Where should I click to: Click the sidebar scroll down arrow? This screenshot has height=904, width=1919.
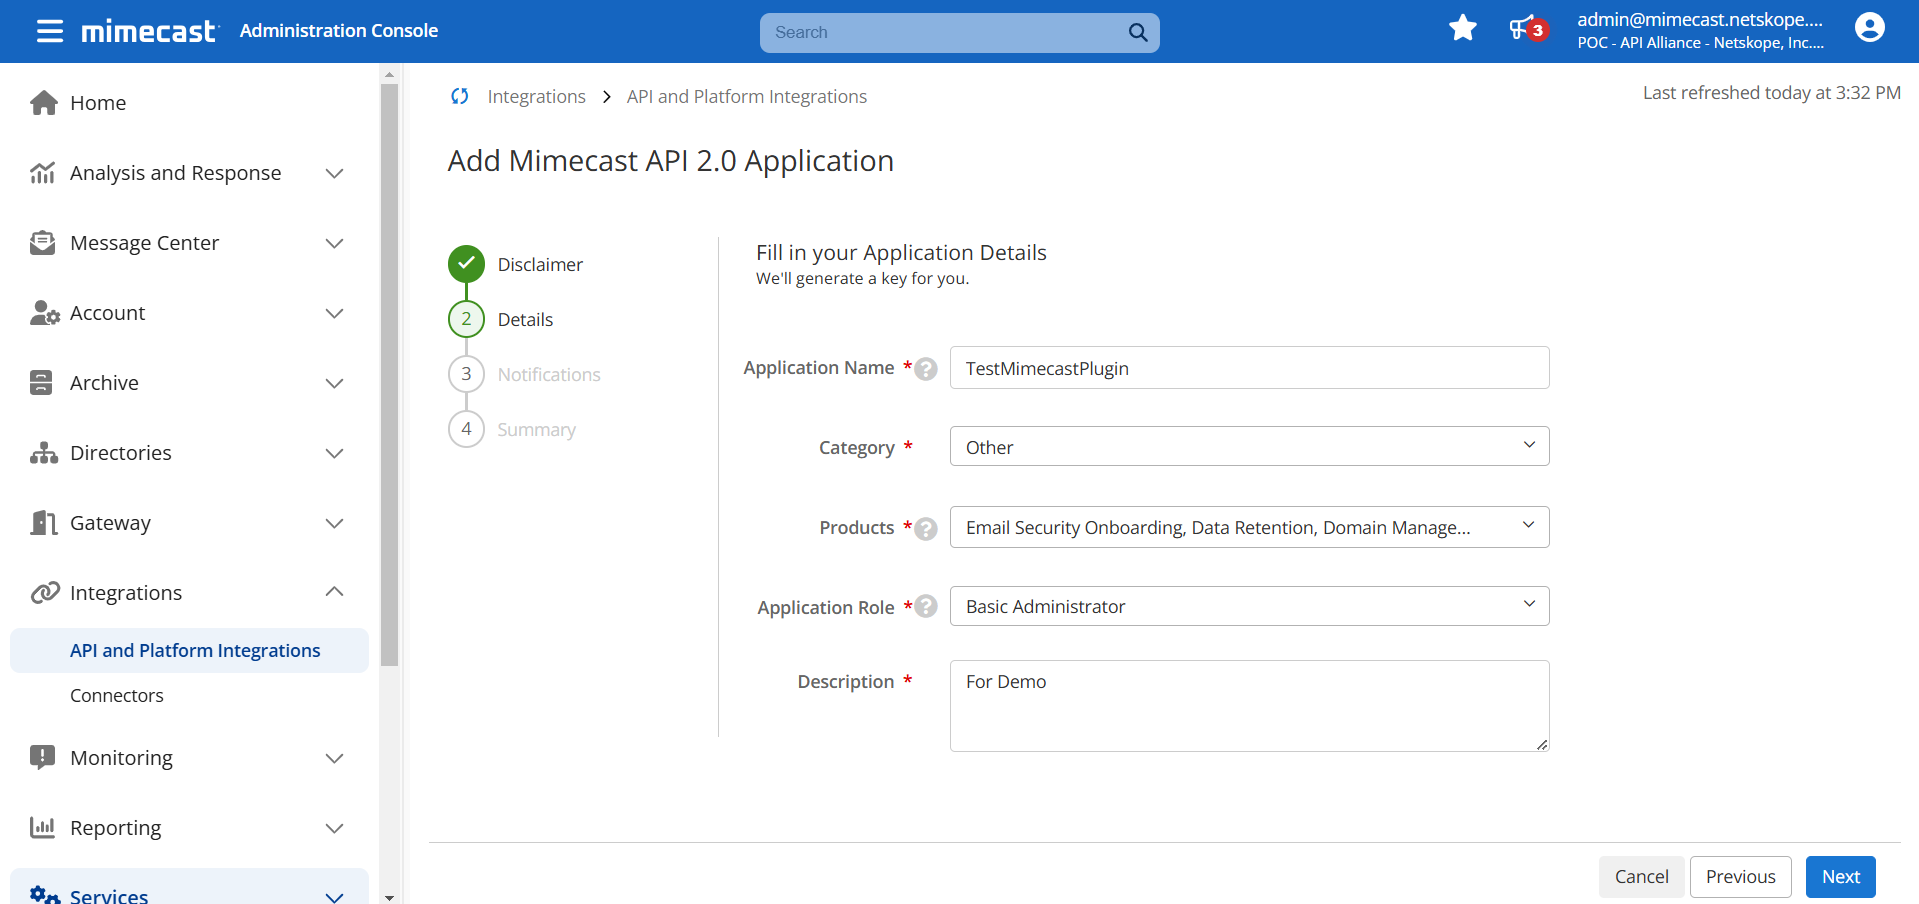coord(389,897)
